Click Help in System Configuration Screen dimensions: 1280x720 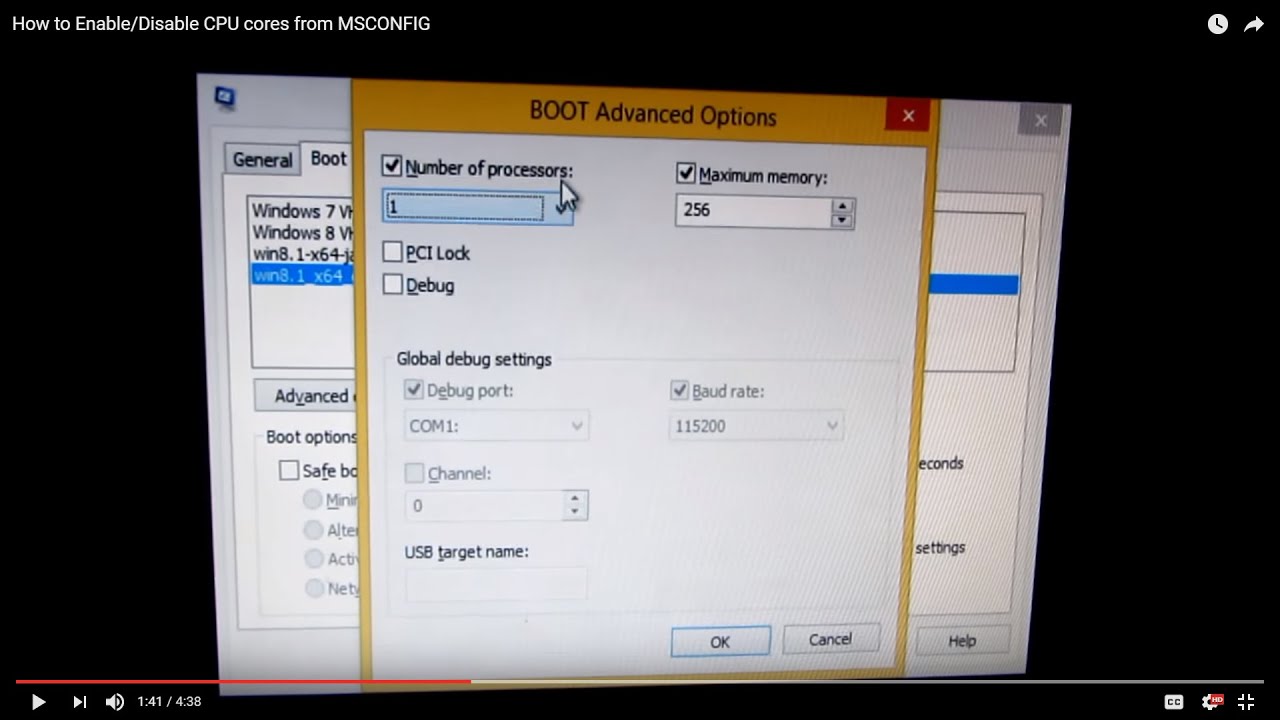962,641
